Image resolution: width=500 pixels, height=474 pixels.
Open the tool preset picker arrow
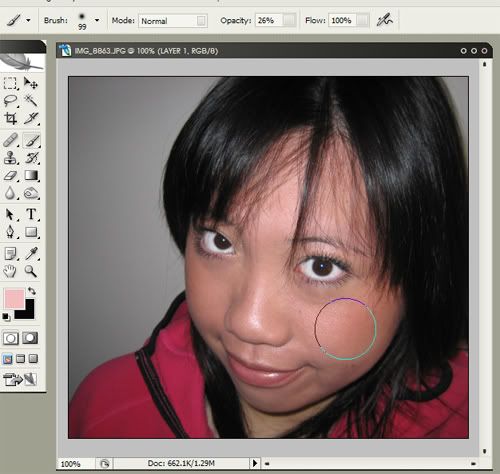click(28, 20)
